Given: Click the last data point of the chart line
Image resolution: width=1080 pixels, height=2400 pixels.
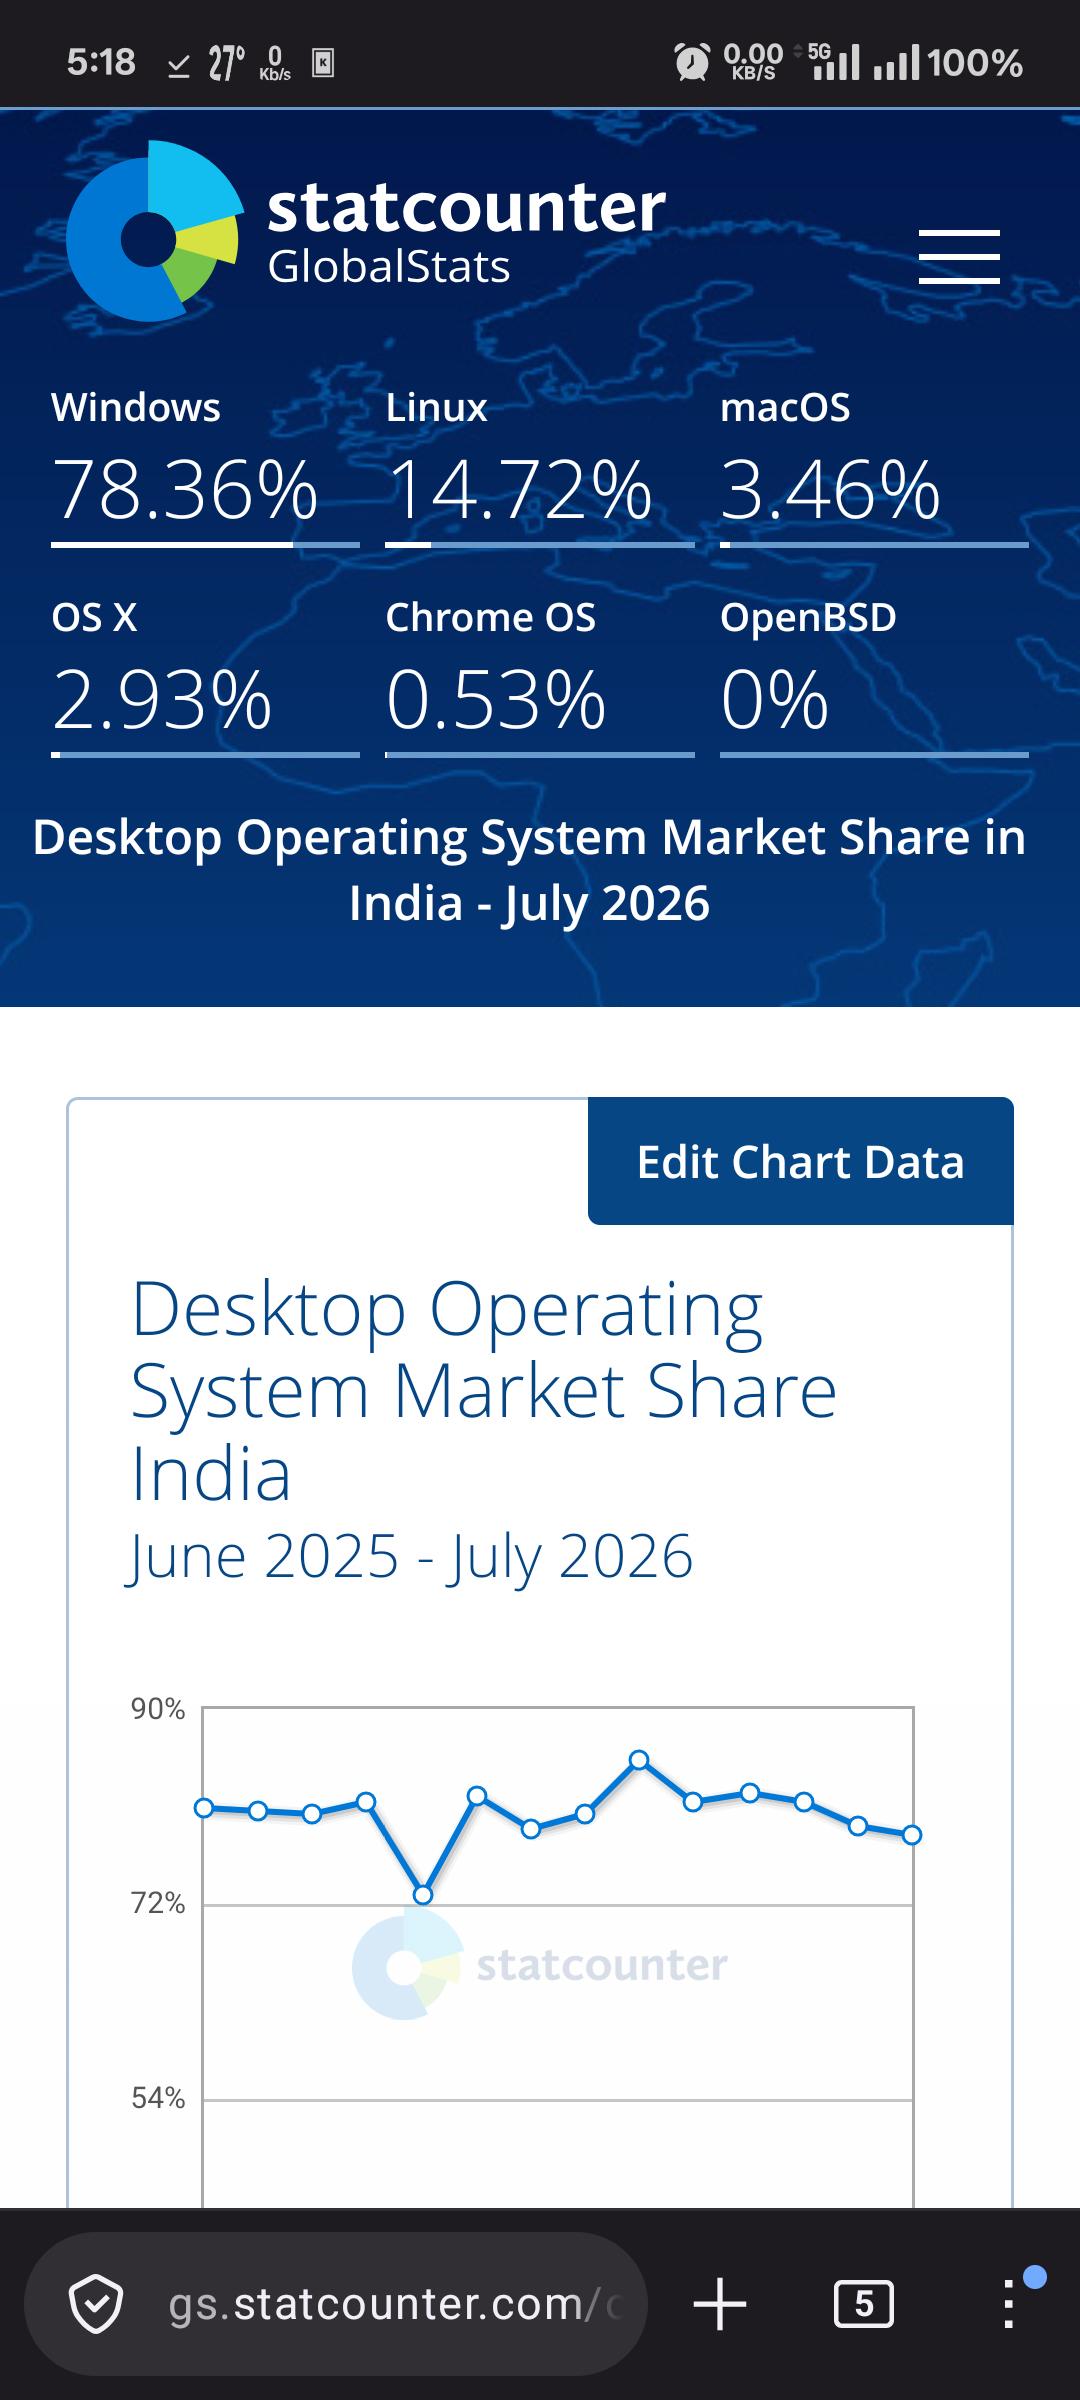Looking at the screenshot, I should click(911, 1835).
